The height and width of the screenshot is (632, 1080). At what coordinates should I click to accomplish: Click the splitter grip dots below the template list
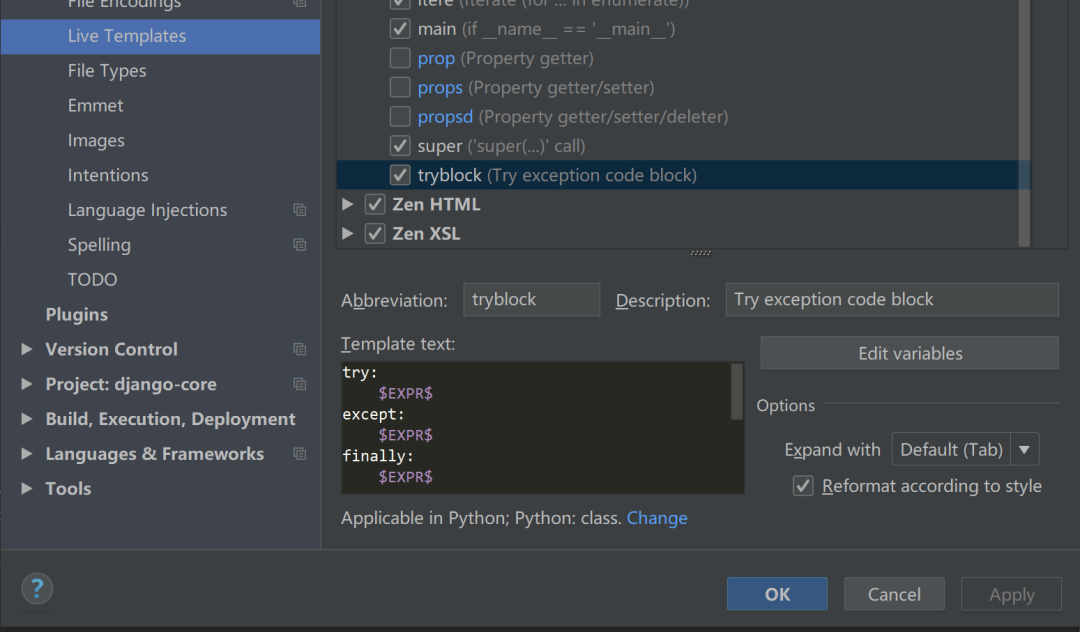click(x=700, y=254)
